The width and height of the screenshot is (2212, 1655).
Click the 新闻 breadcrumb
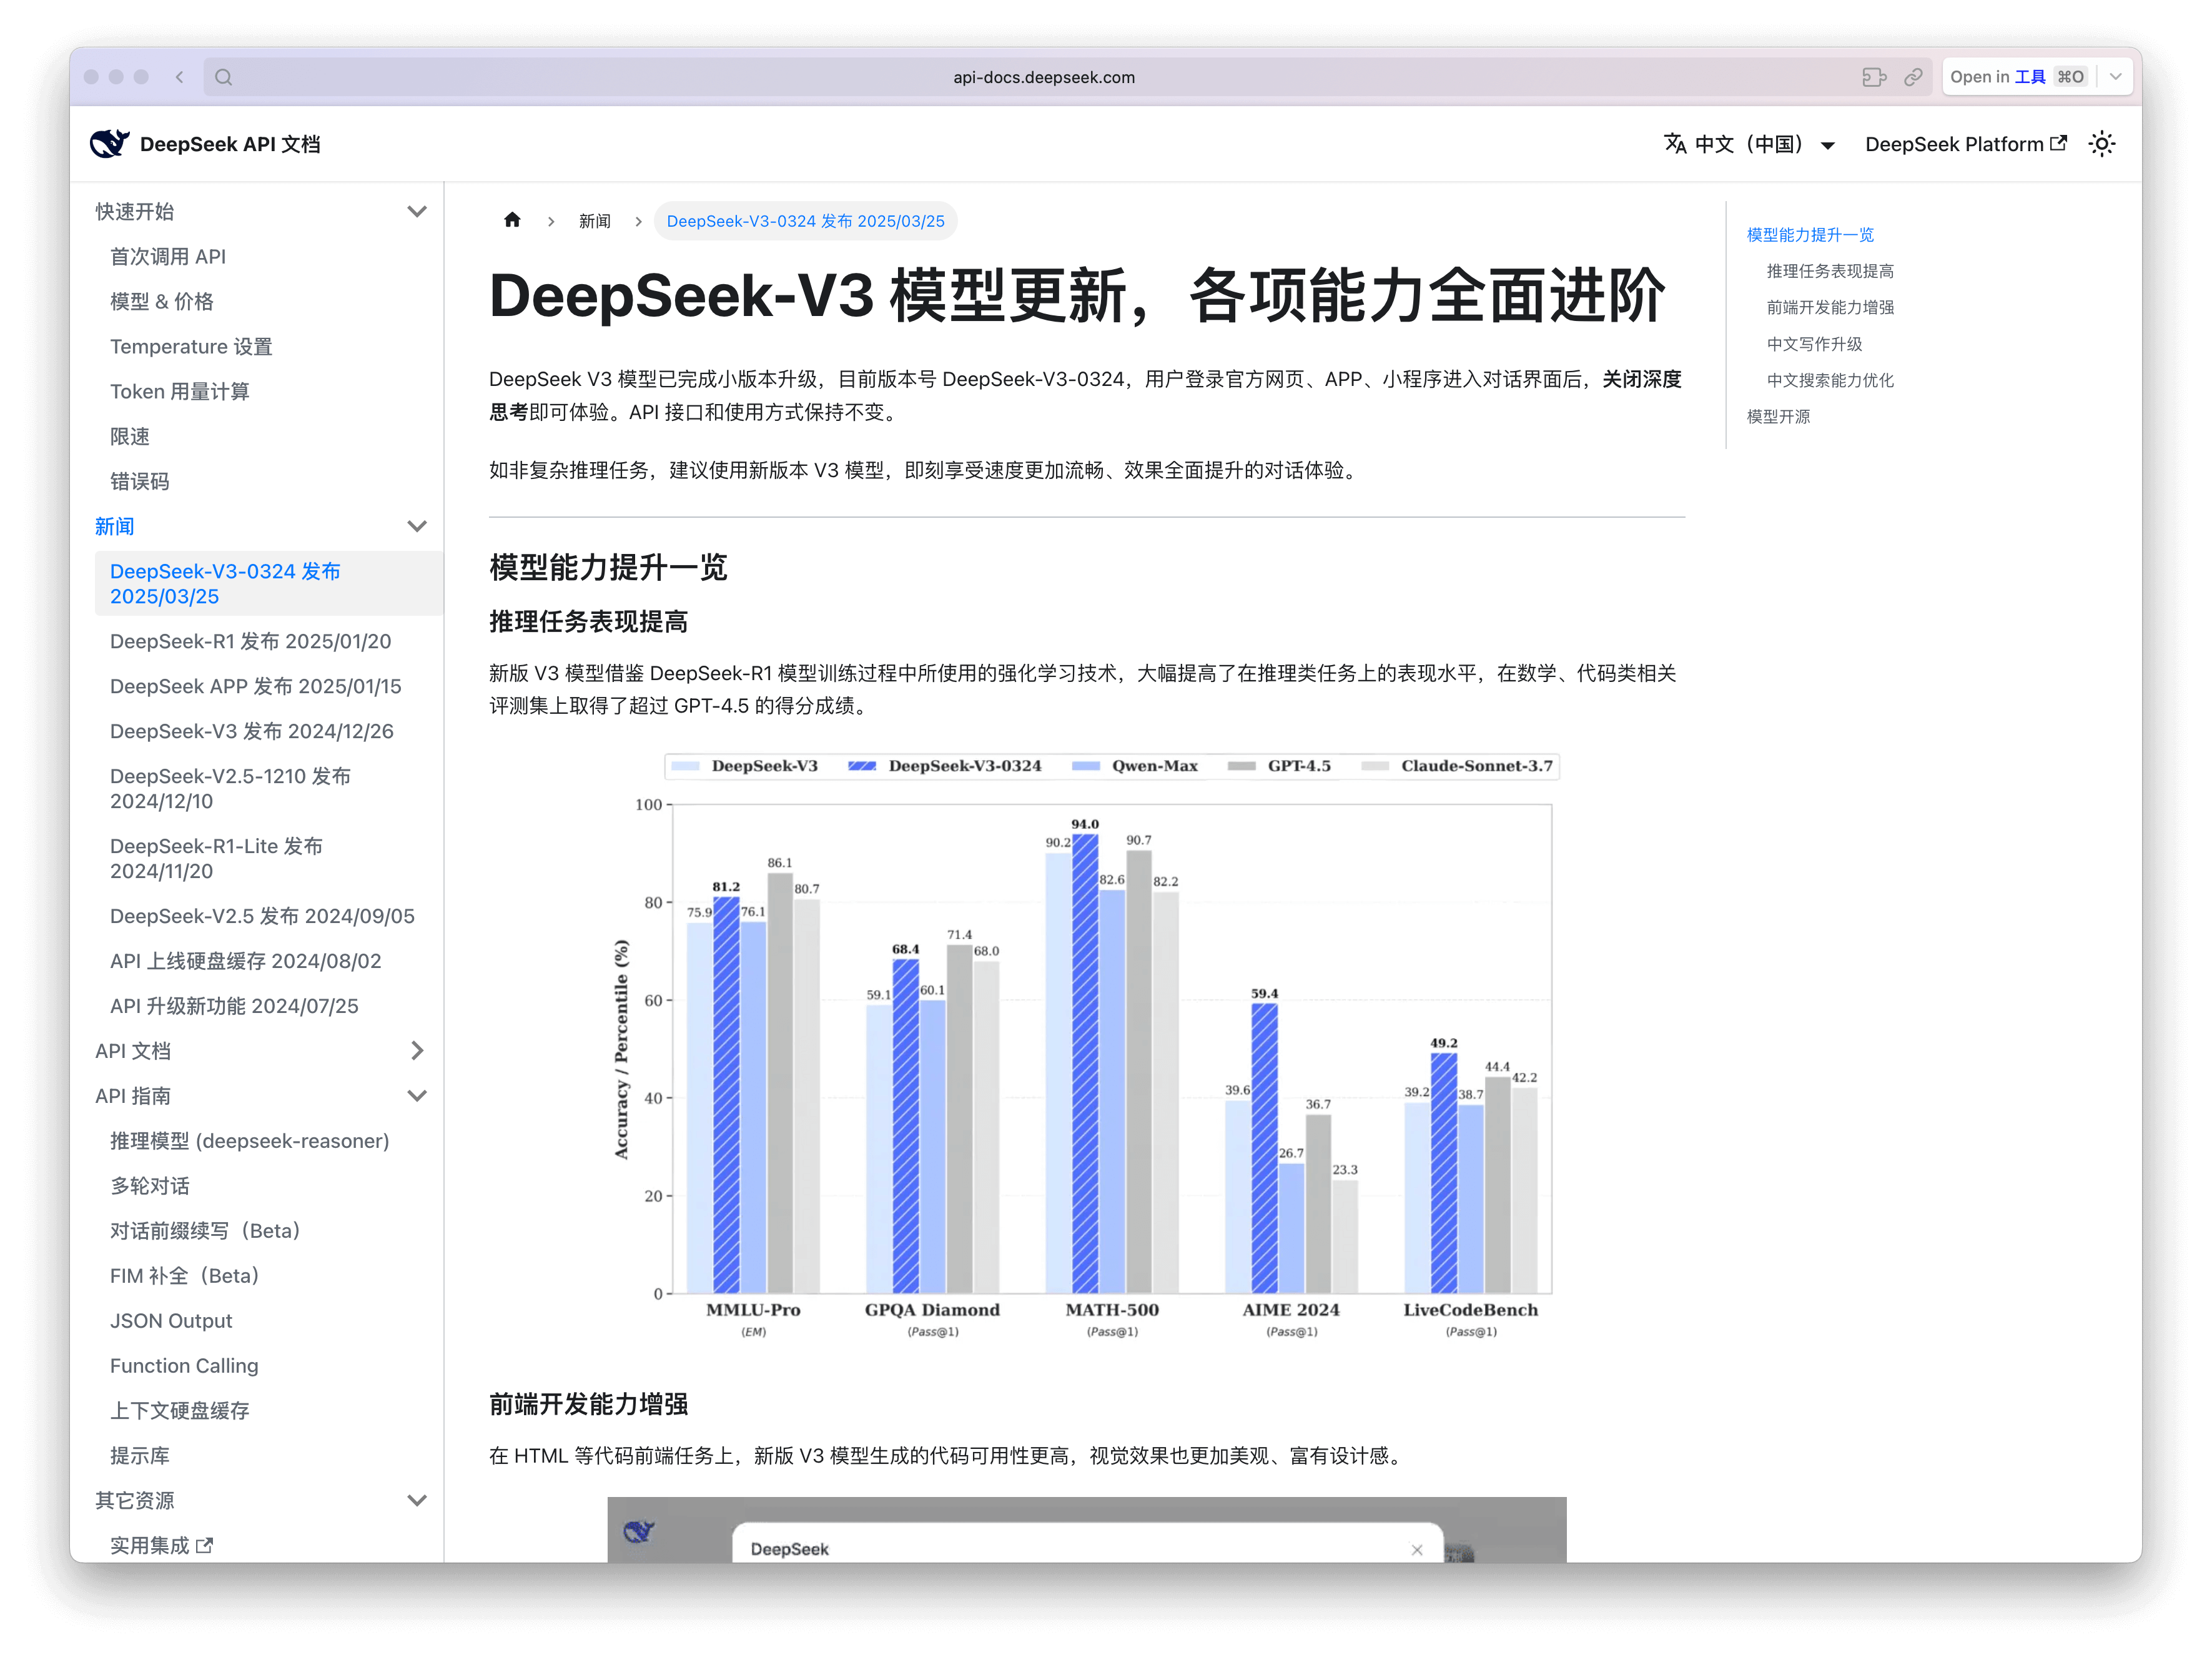tap(594, 221)
